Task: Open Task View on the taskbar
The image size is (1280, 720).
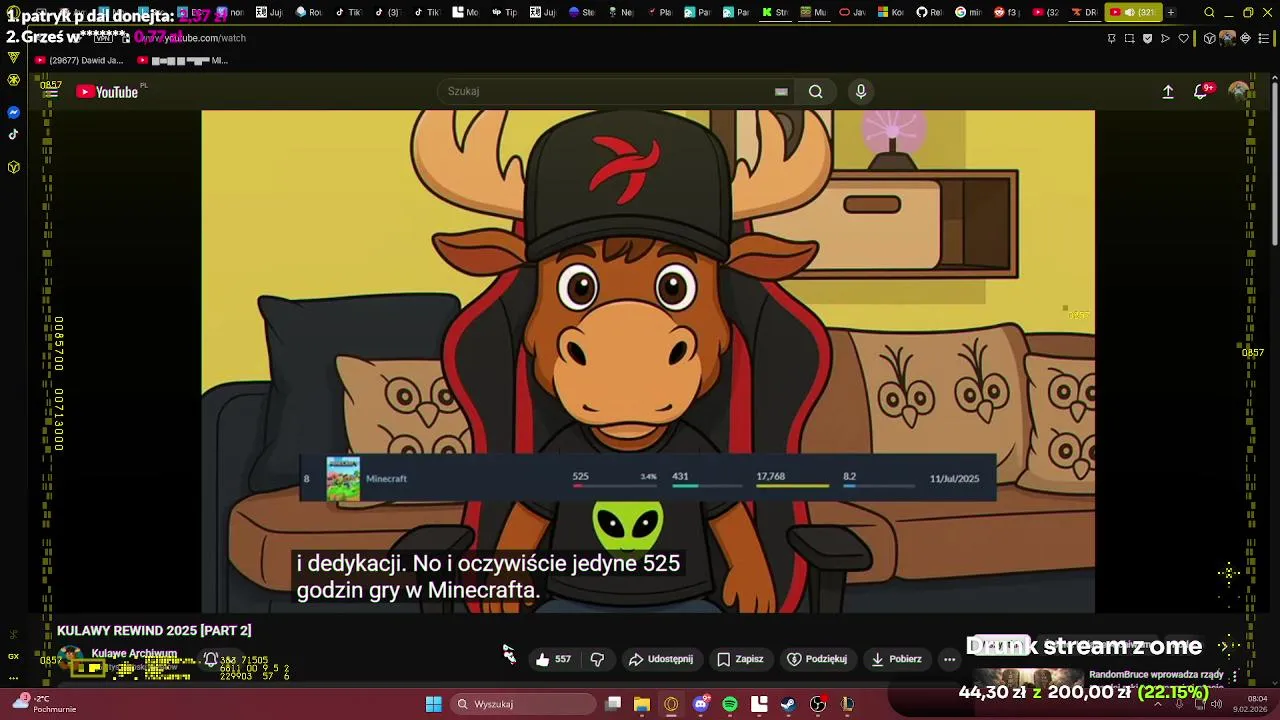Action: click(613, 704)
